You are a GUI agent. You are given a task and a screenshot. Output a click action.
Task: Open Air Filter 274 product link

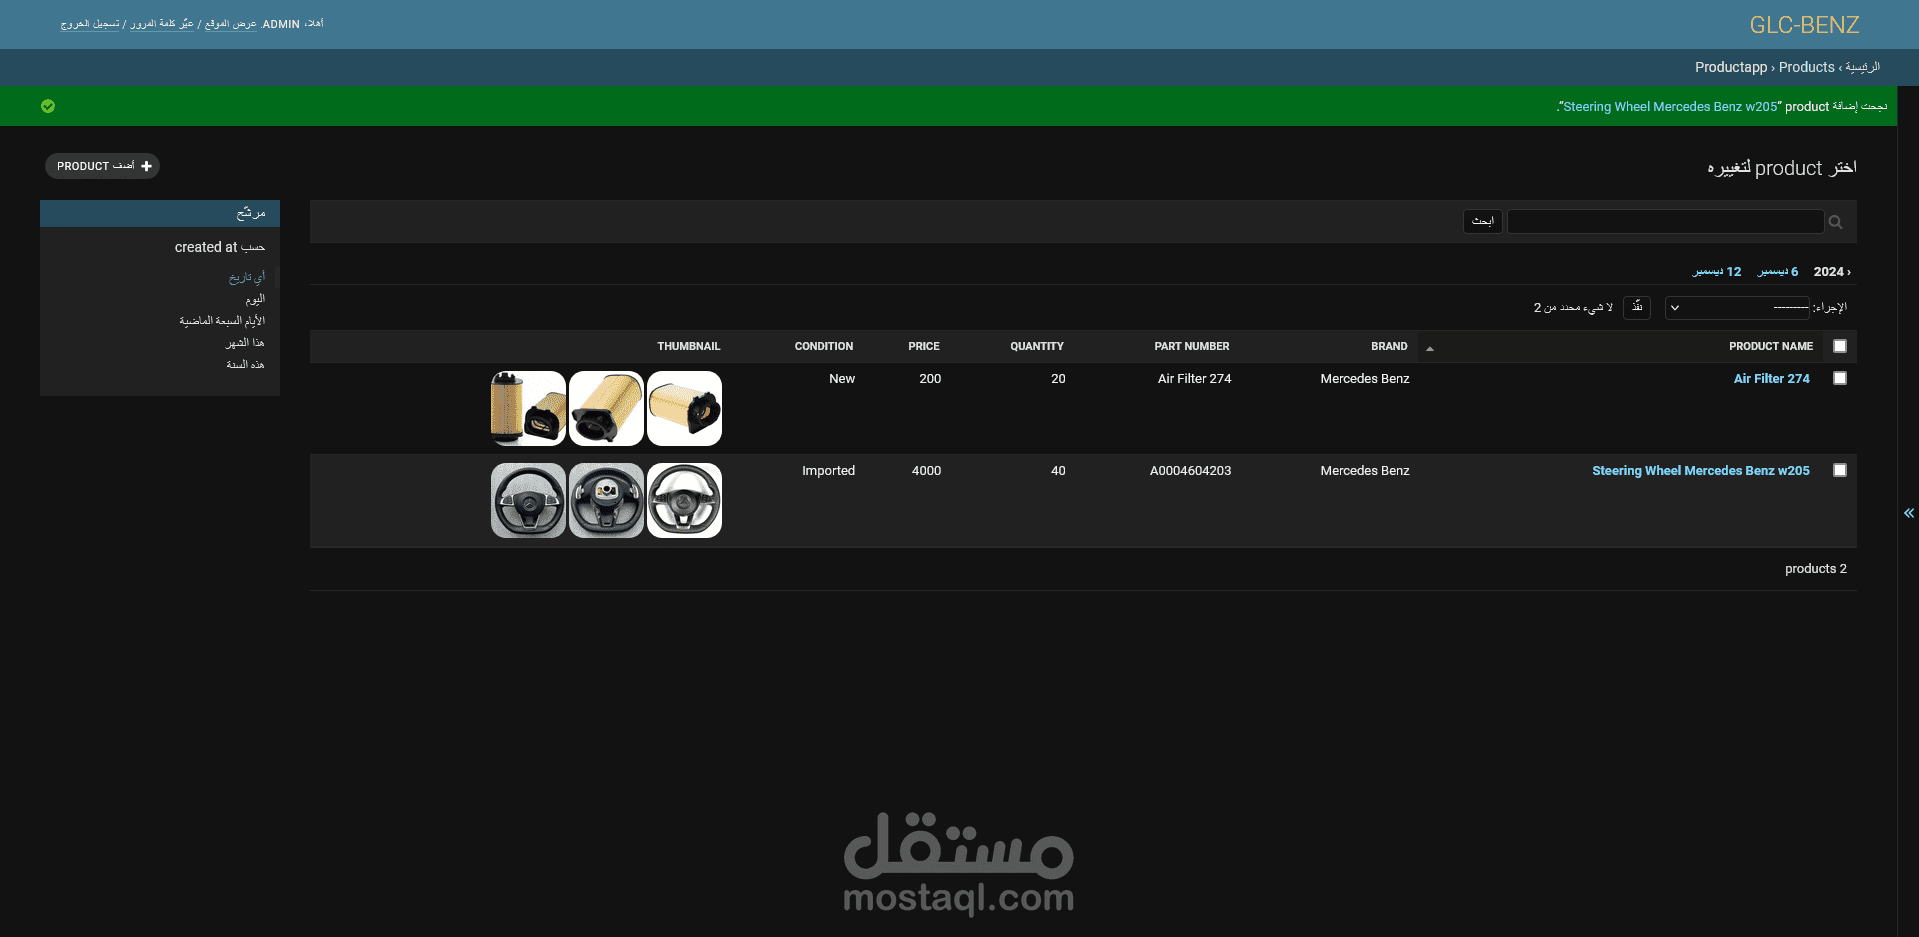(1771, 379)
